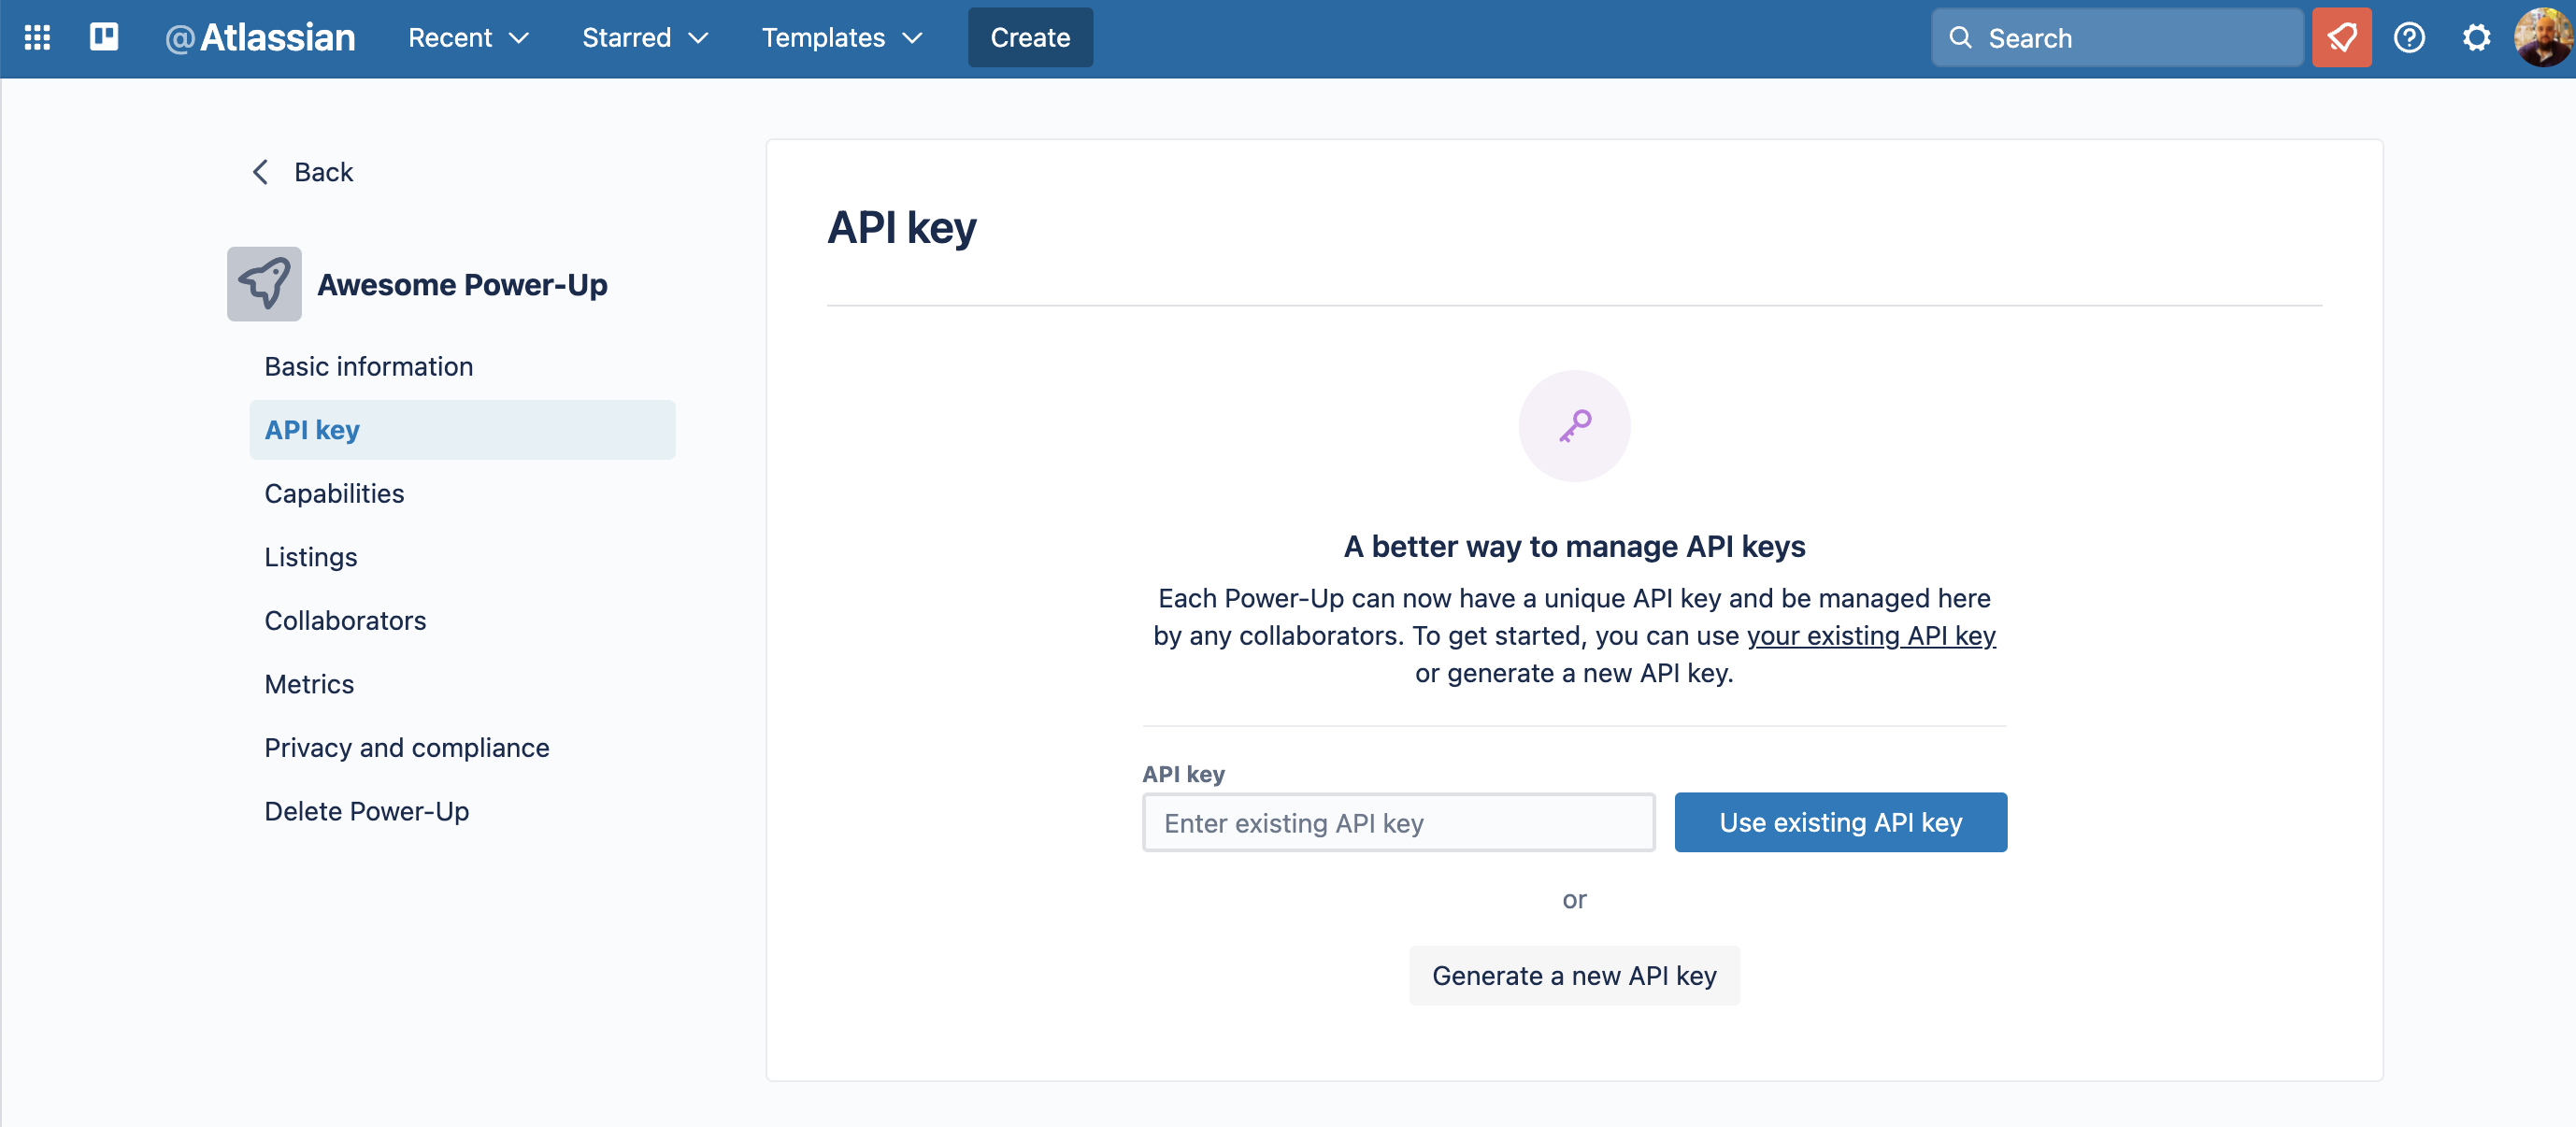The image size is (2576, 1127).
Task: Open the user profile avatar
Action: (x=2543, y=38)
